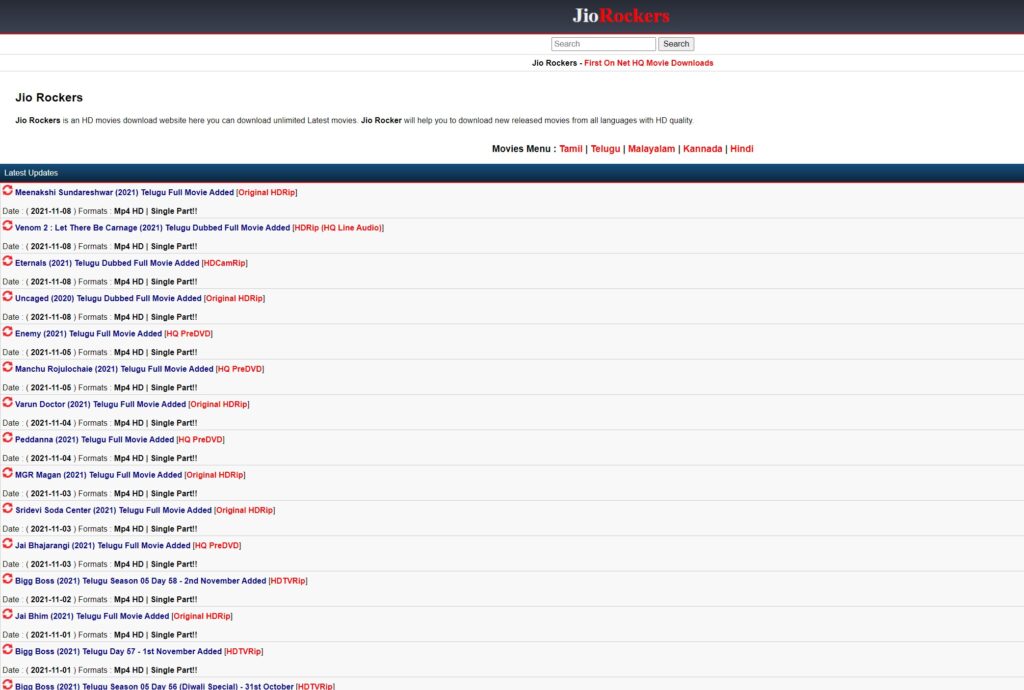Open Sridevi Soda Center (2021) movie link
This screenshot has width=1024, height=690.
pos(145,510)
